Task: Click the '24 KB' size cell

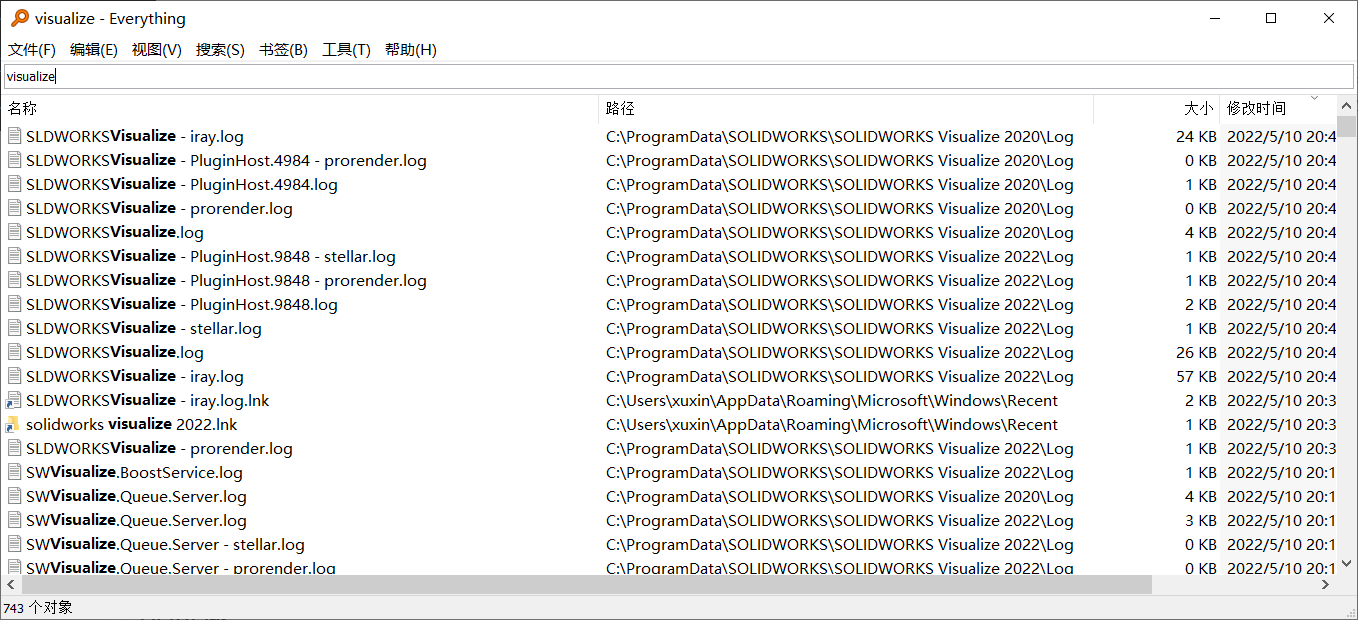Action: click(x=1196, y=136)
